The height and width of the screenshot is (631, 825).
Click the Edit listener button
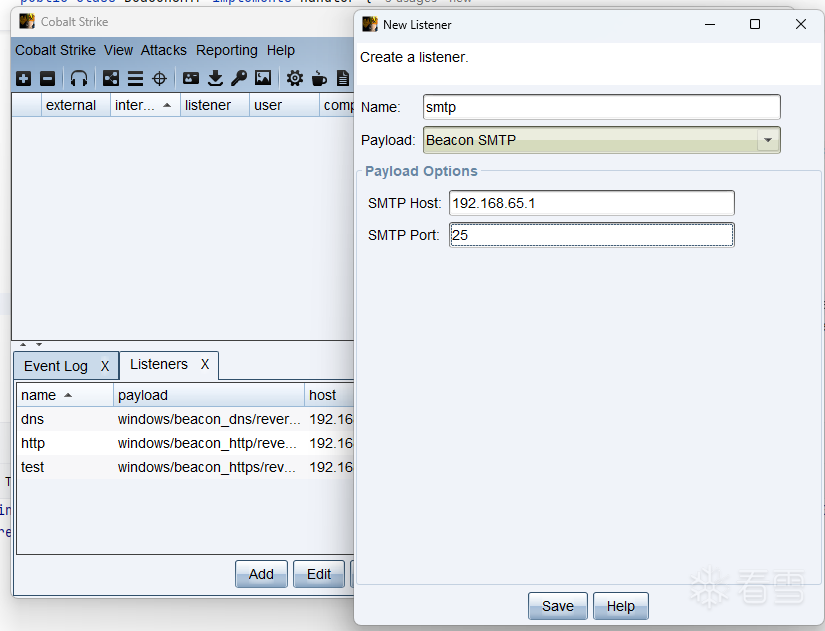click(x=319, y=574)
